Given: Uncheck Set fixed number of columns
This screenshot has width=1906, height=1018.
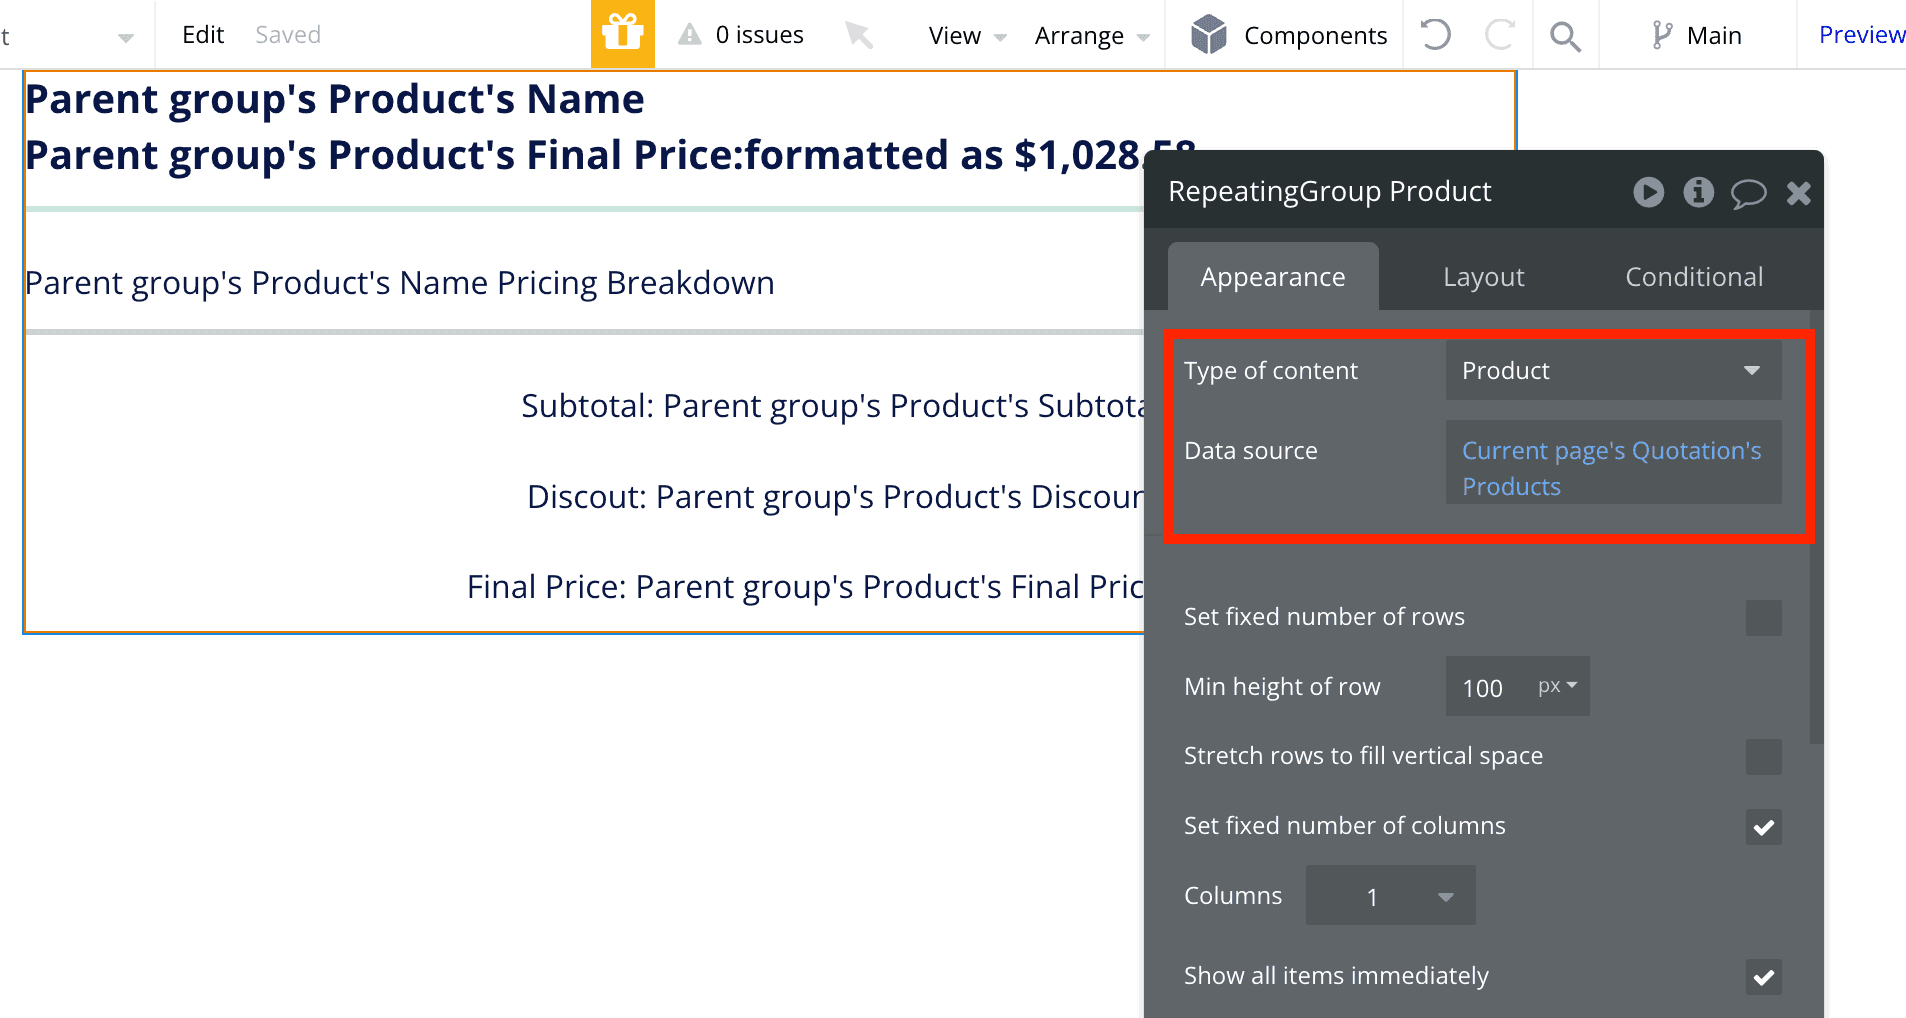Looking at the screenshot, I should [x=1763, y=827].
